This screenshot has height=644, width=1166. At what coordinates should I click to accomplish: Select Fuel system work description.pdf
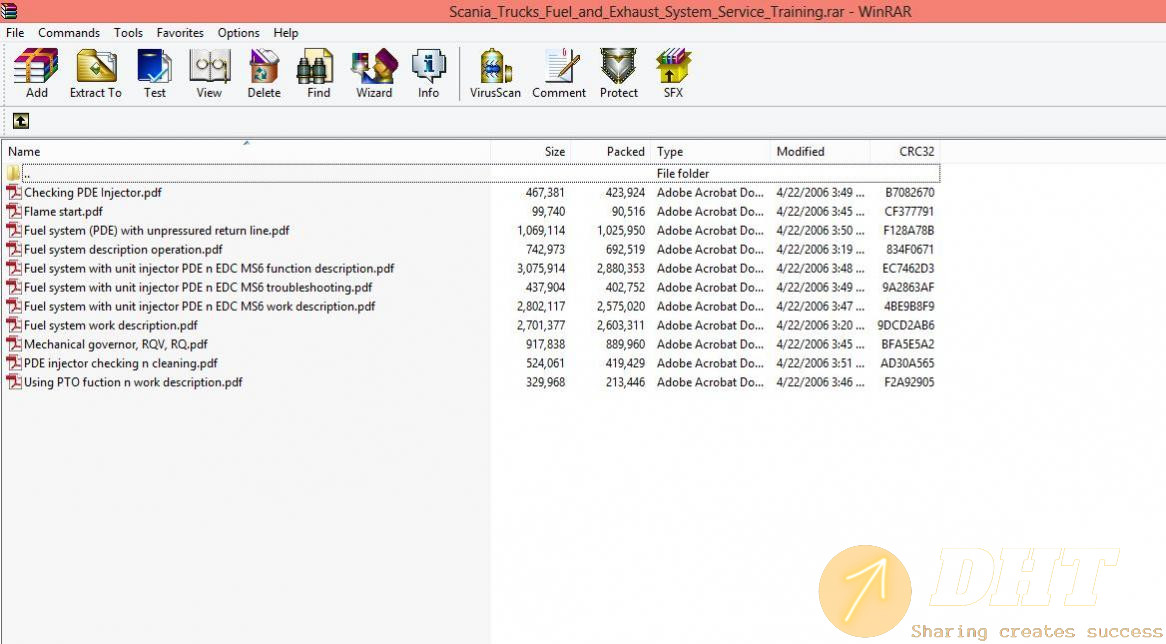coord(111,325)
